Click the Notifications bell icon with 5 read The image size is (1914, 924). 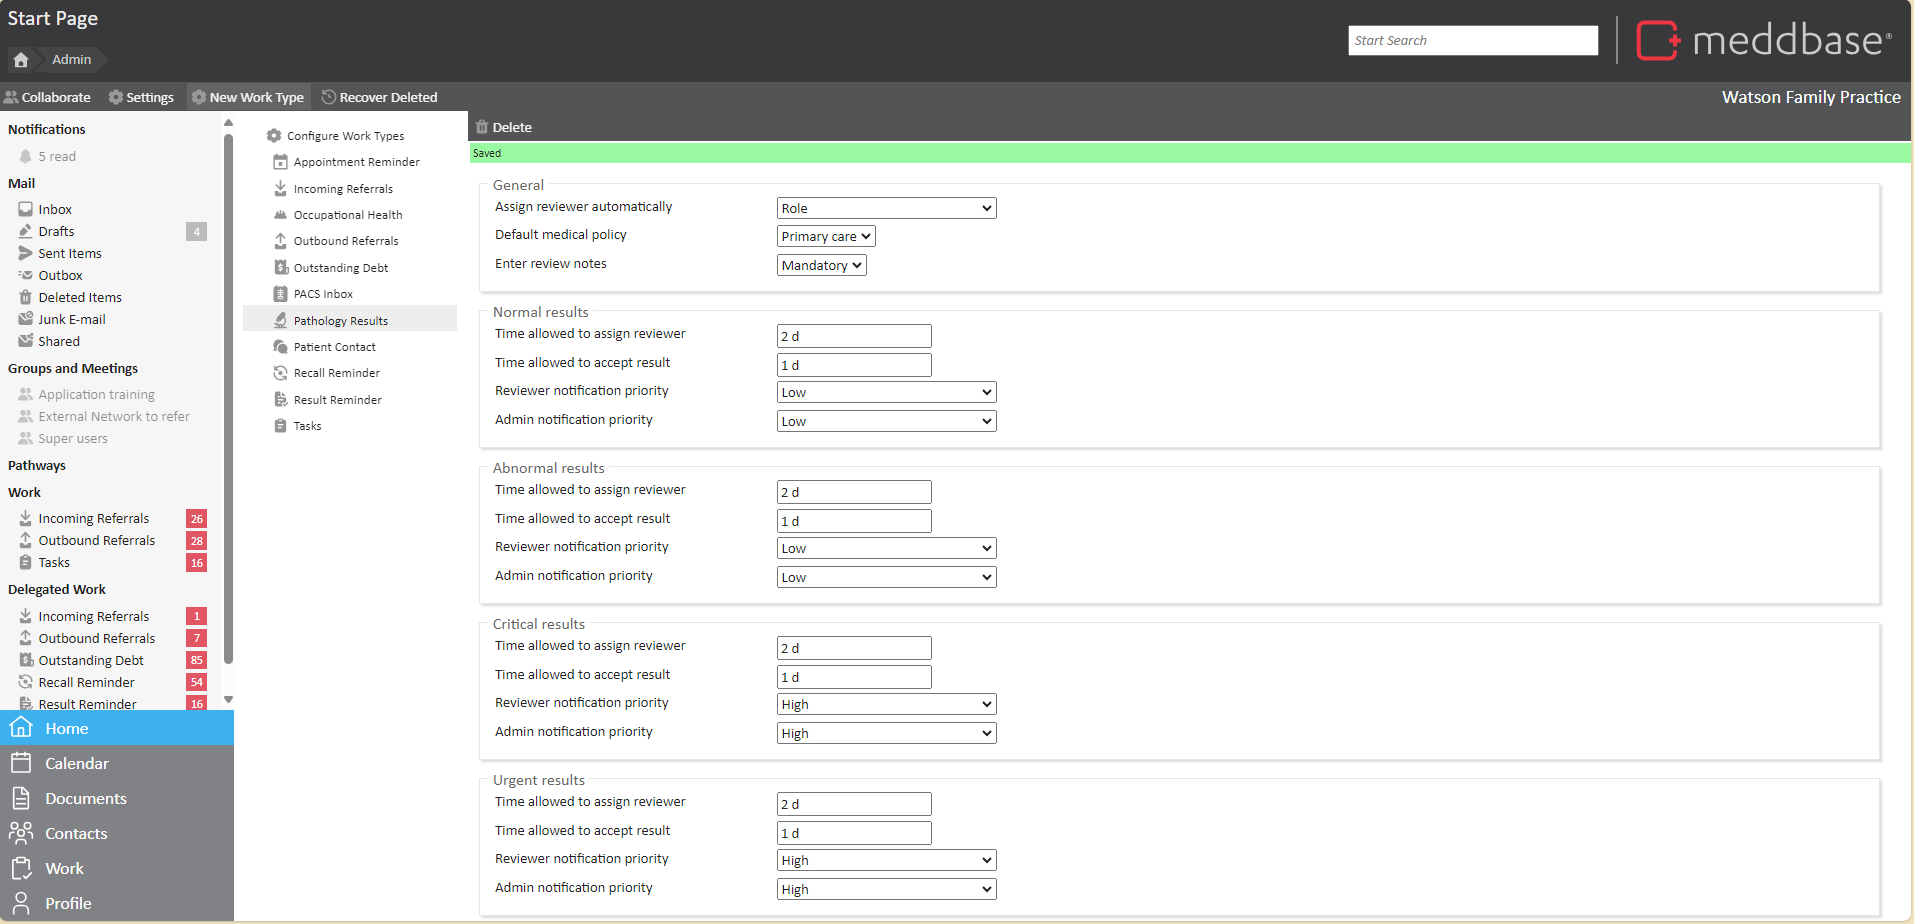coord(26,156)
